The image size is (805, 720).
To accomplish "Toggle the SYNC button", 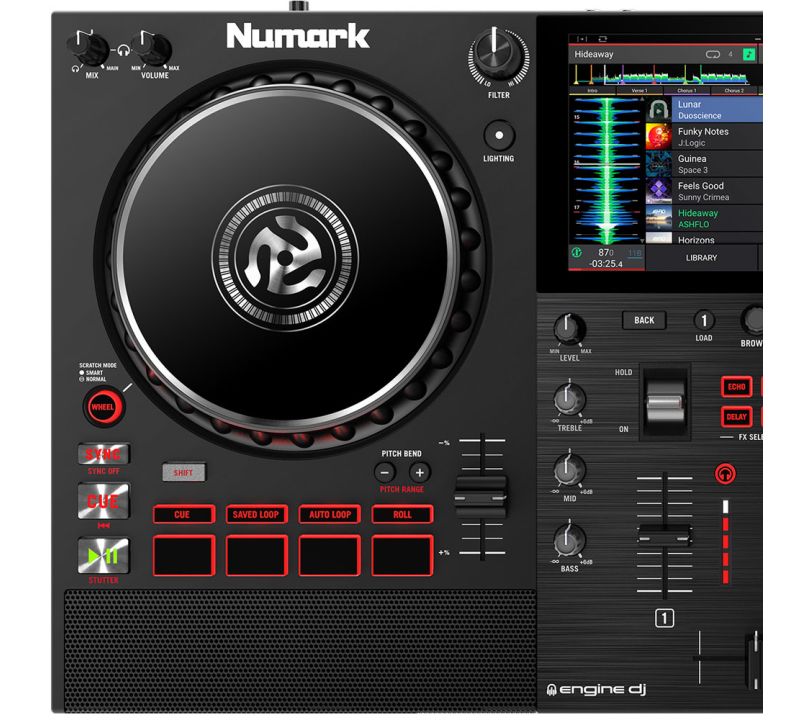I will coord(103,454).
